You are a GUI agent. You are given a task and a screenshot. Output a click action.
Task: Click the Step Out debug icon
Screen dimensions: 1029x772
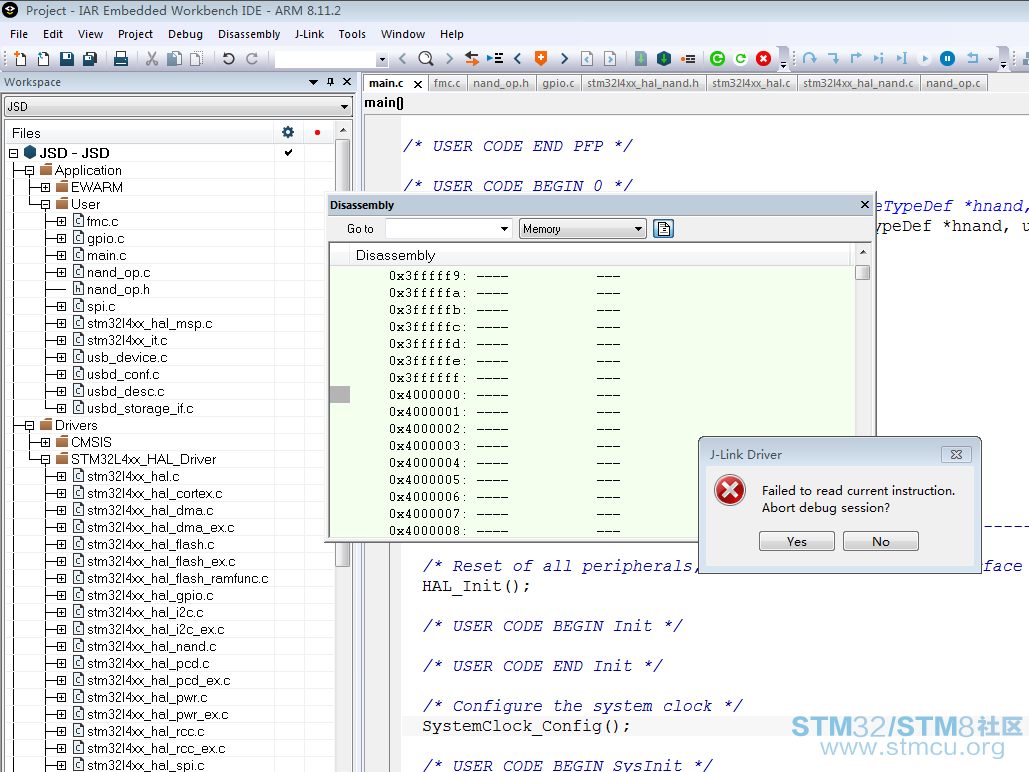click(856, 59)
